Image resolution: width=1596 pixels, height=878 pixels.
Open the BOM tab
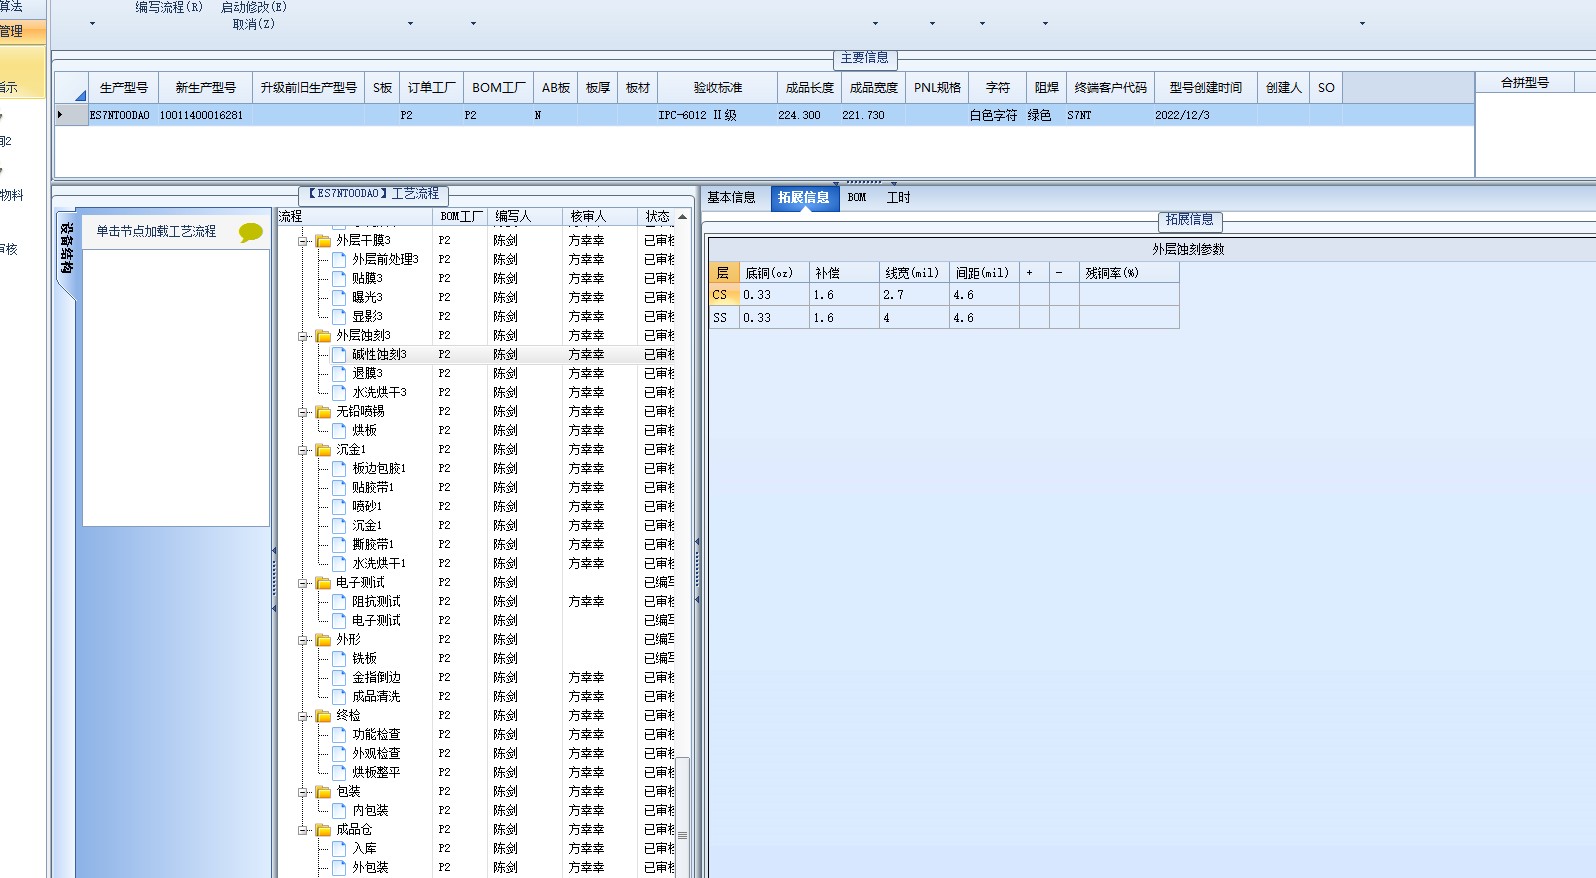point(857,198)
